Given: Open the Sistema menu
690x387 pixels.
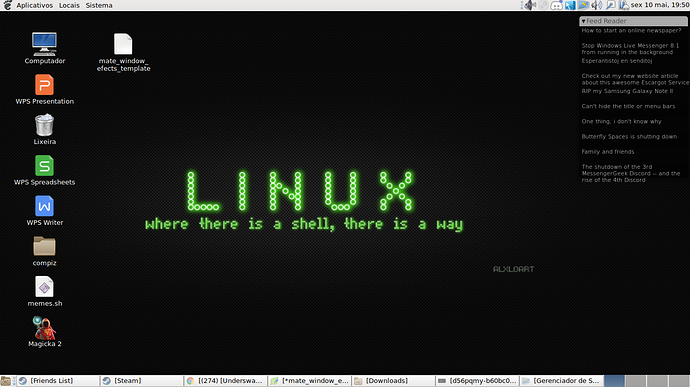Looking at the screenshot, I should click(x=99, y=5).
